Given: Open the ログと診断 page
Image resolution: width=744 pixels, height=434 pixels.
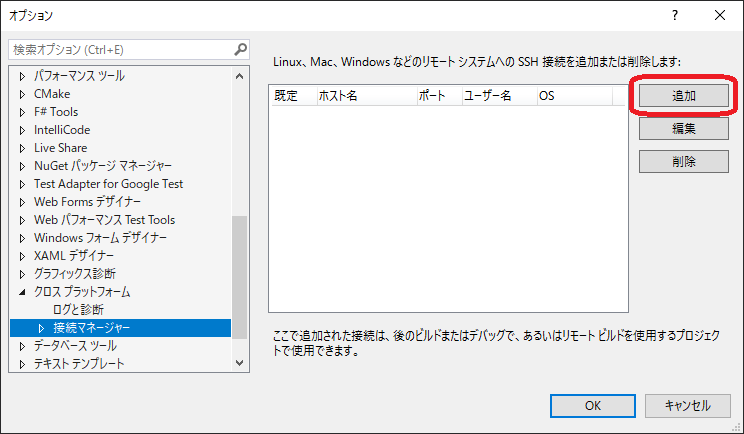Looking at the screenshot, I should 78,310.
